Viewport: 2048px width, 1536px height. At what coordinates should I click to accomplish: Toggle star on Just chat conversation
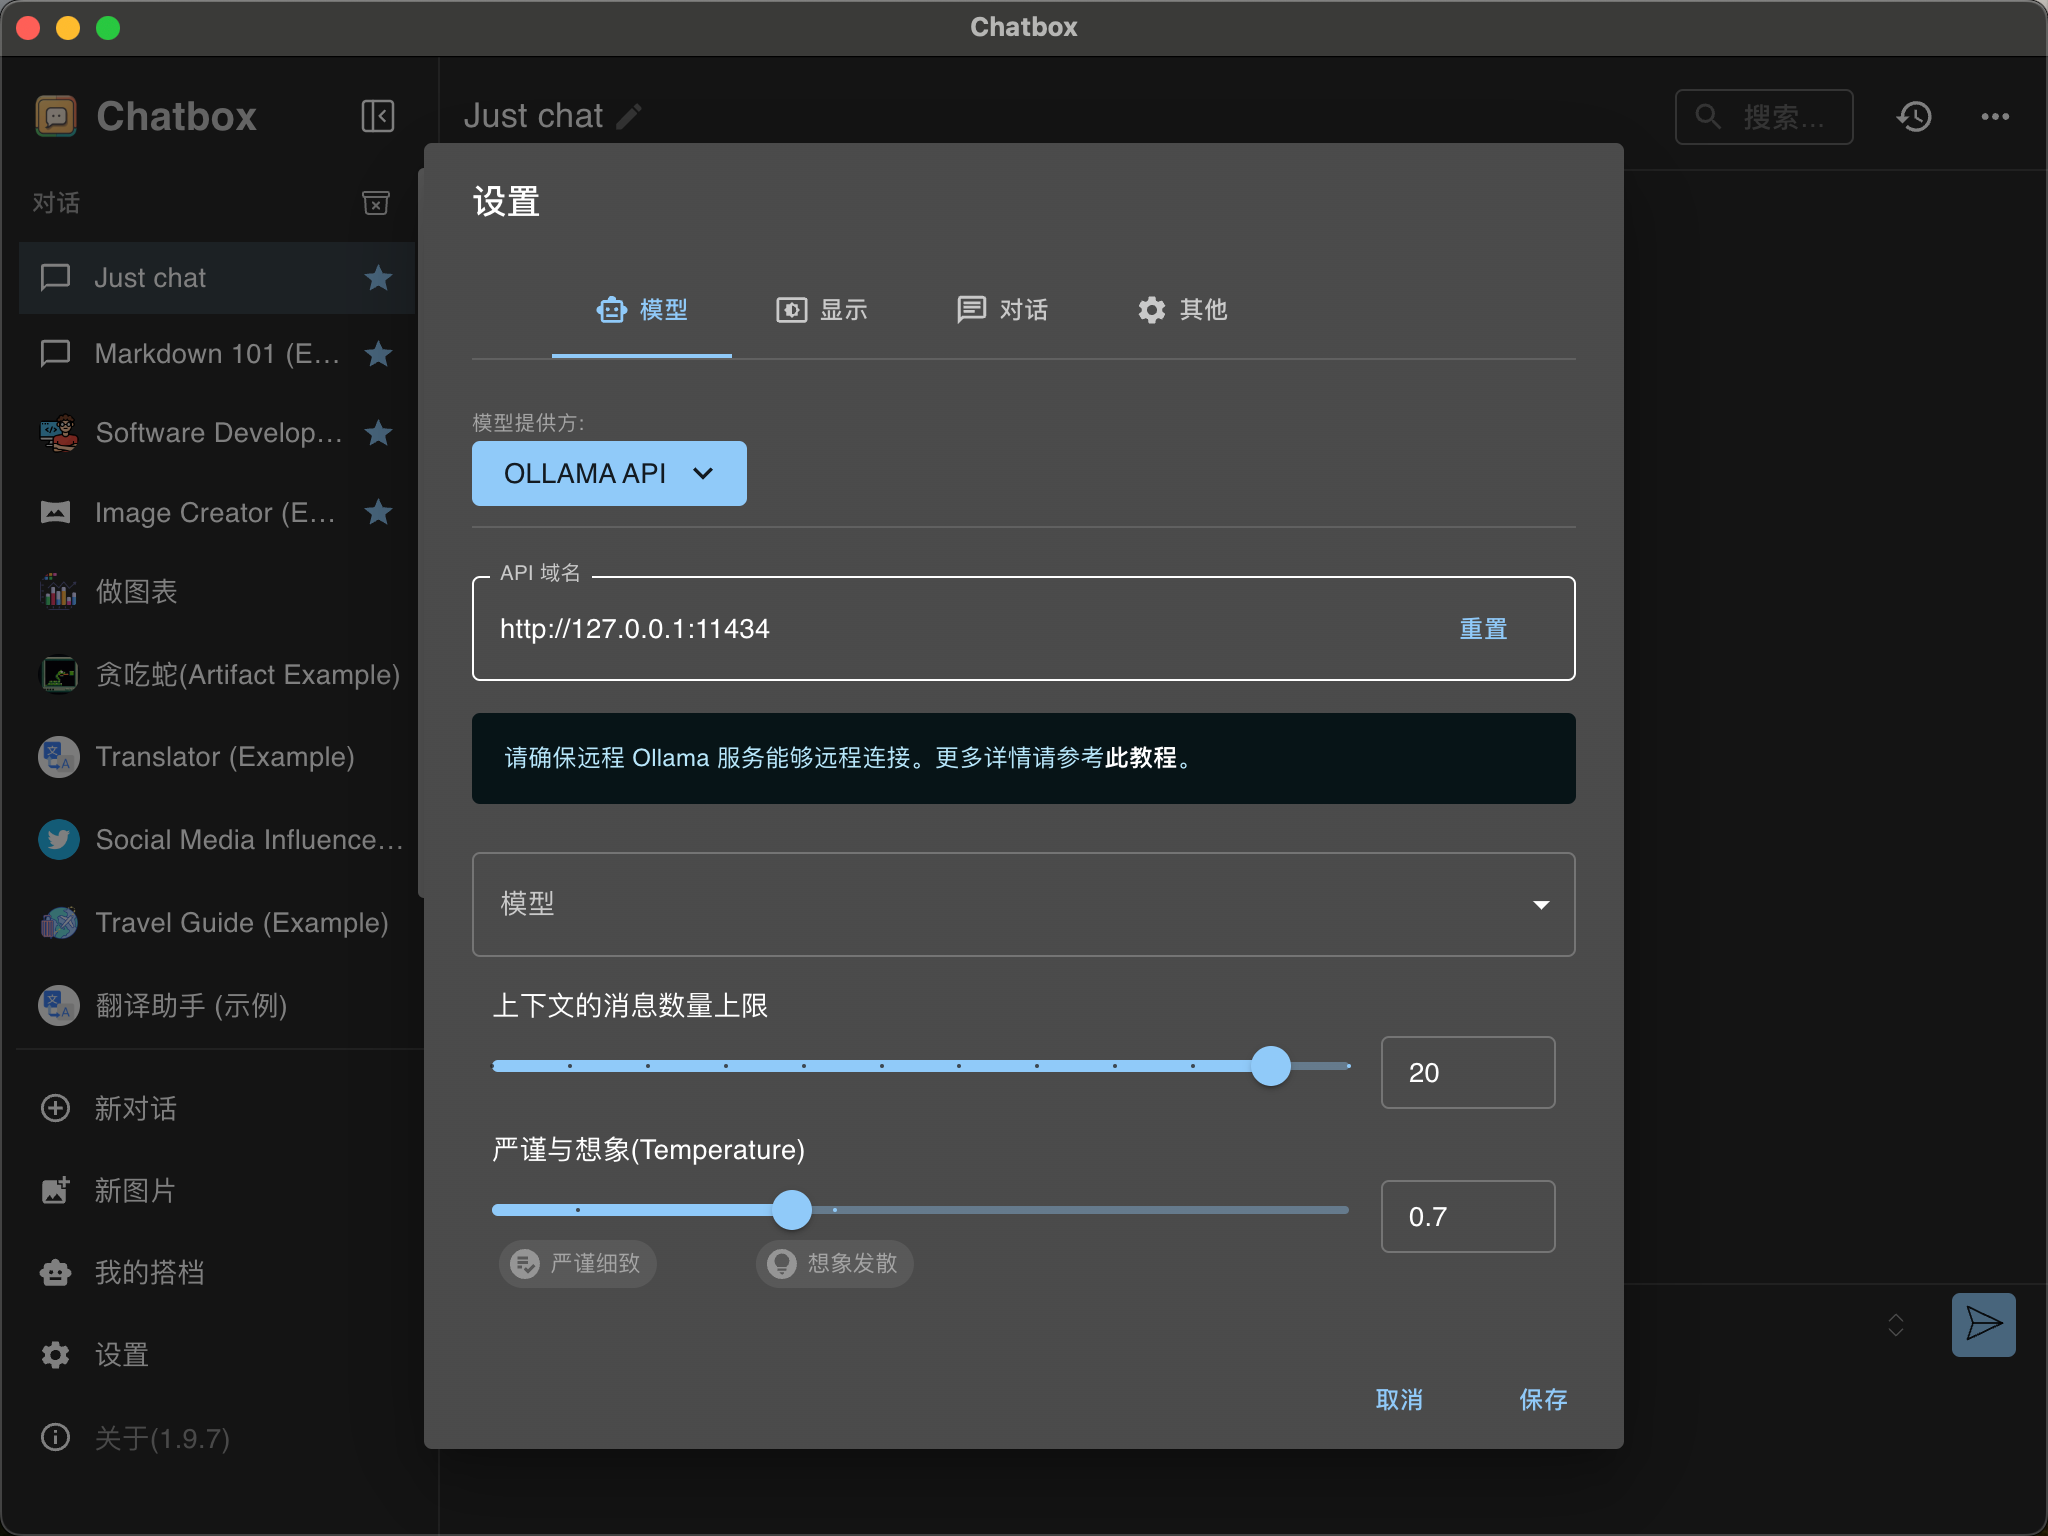point(378,278)
